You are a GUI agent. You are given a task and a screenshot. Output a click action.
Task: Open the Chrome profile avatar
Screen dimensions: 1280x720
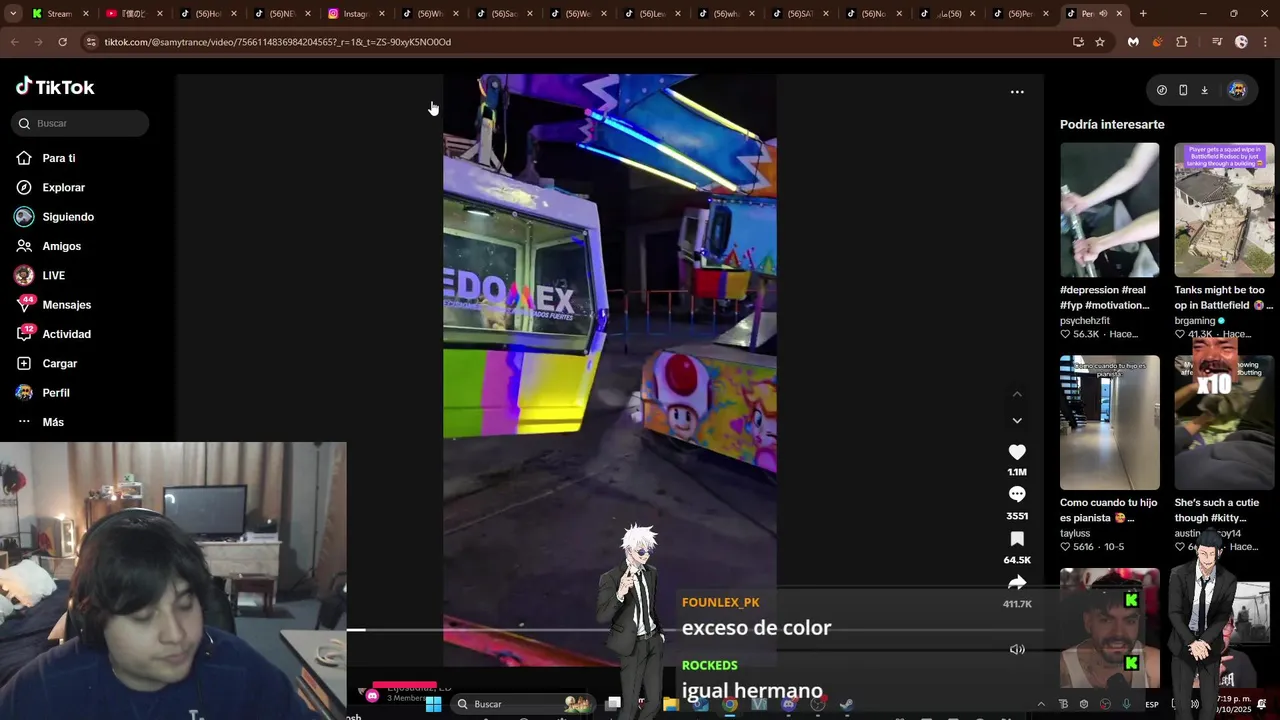[1241, 42]
